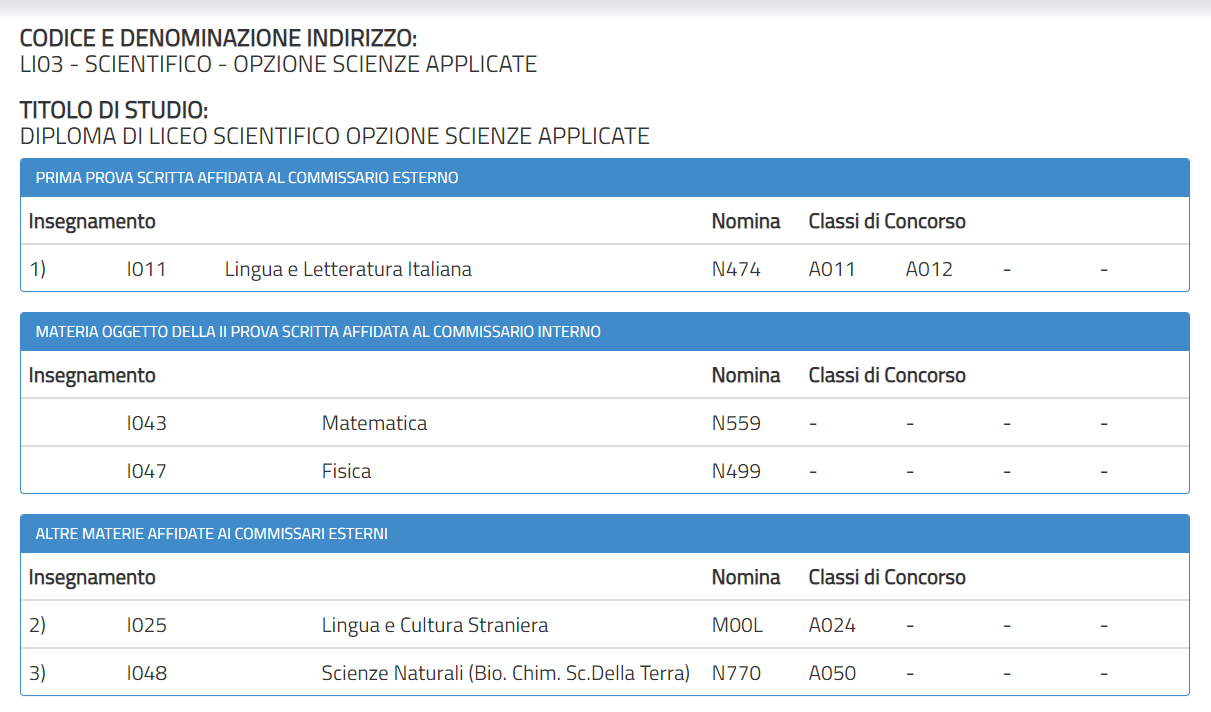This screenshot has width=1211, height=712.
Task: Select the Matematica subject row
Action: click(x=374, y=423)
